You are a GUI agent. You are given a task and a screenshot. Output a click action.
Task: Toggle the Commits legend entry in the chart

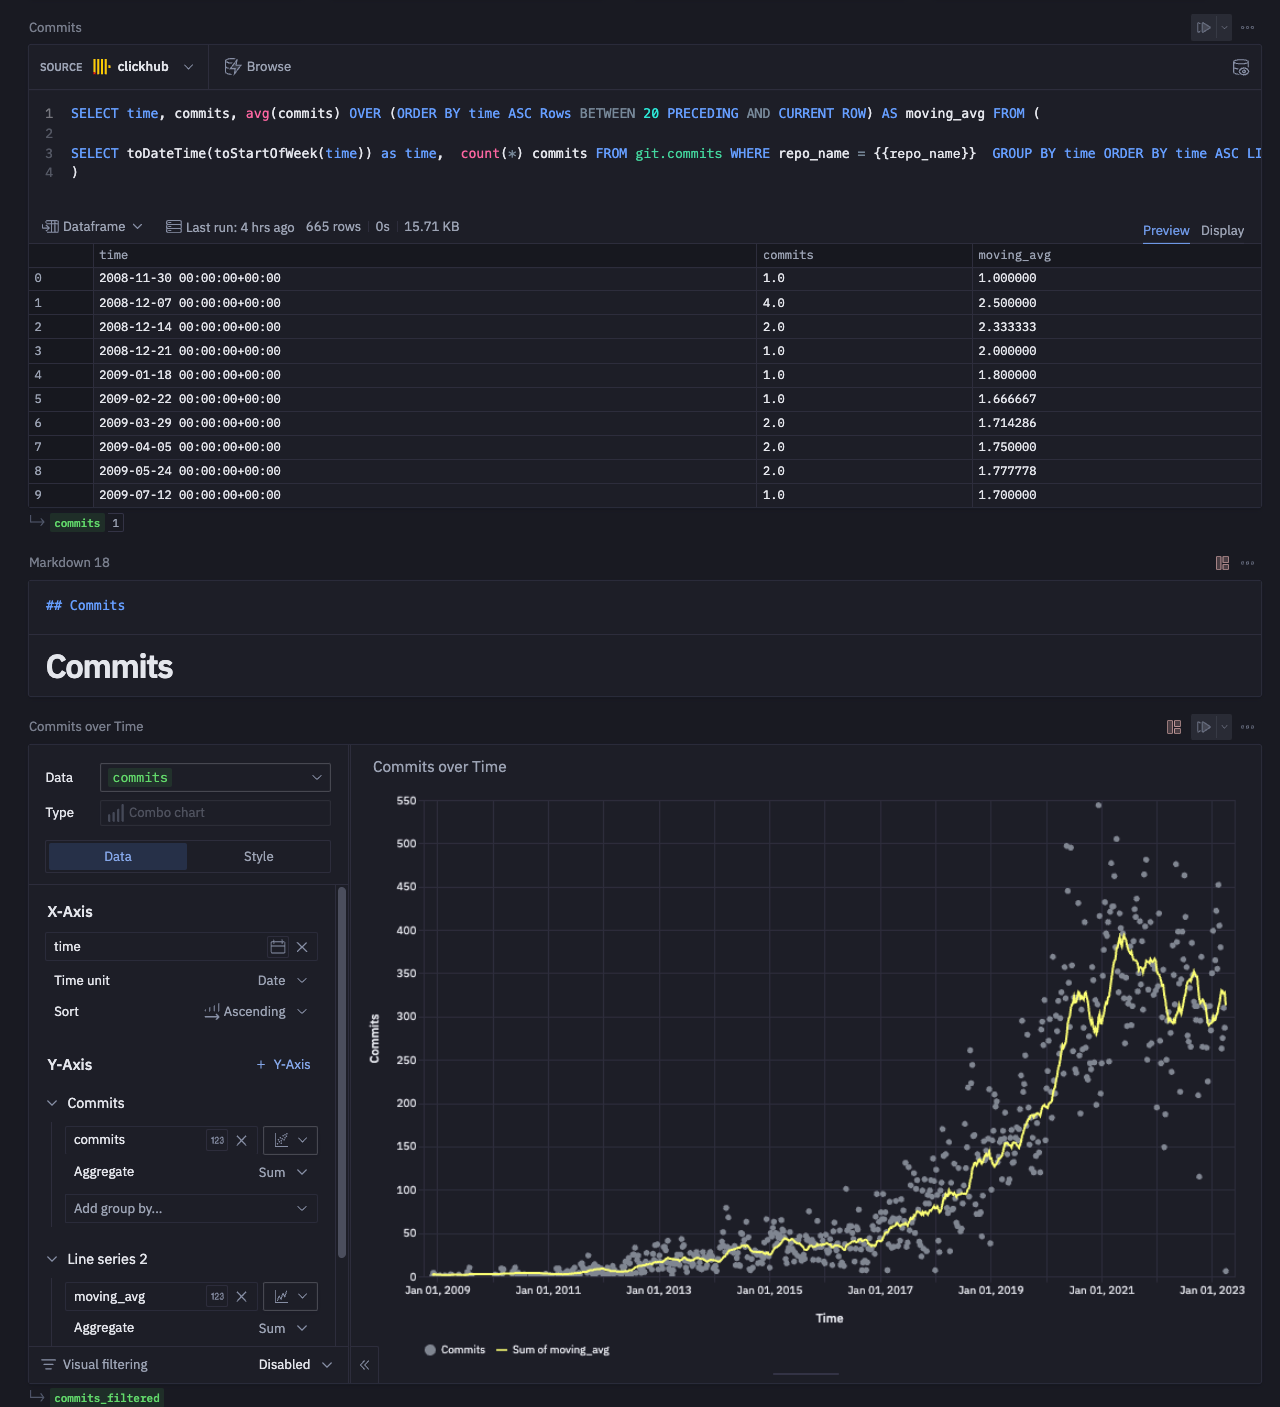455,1350
